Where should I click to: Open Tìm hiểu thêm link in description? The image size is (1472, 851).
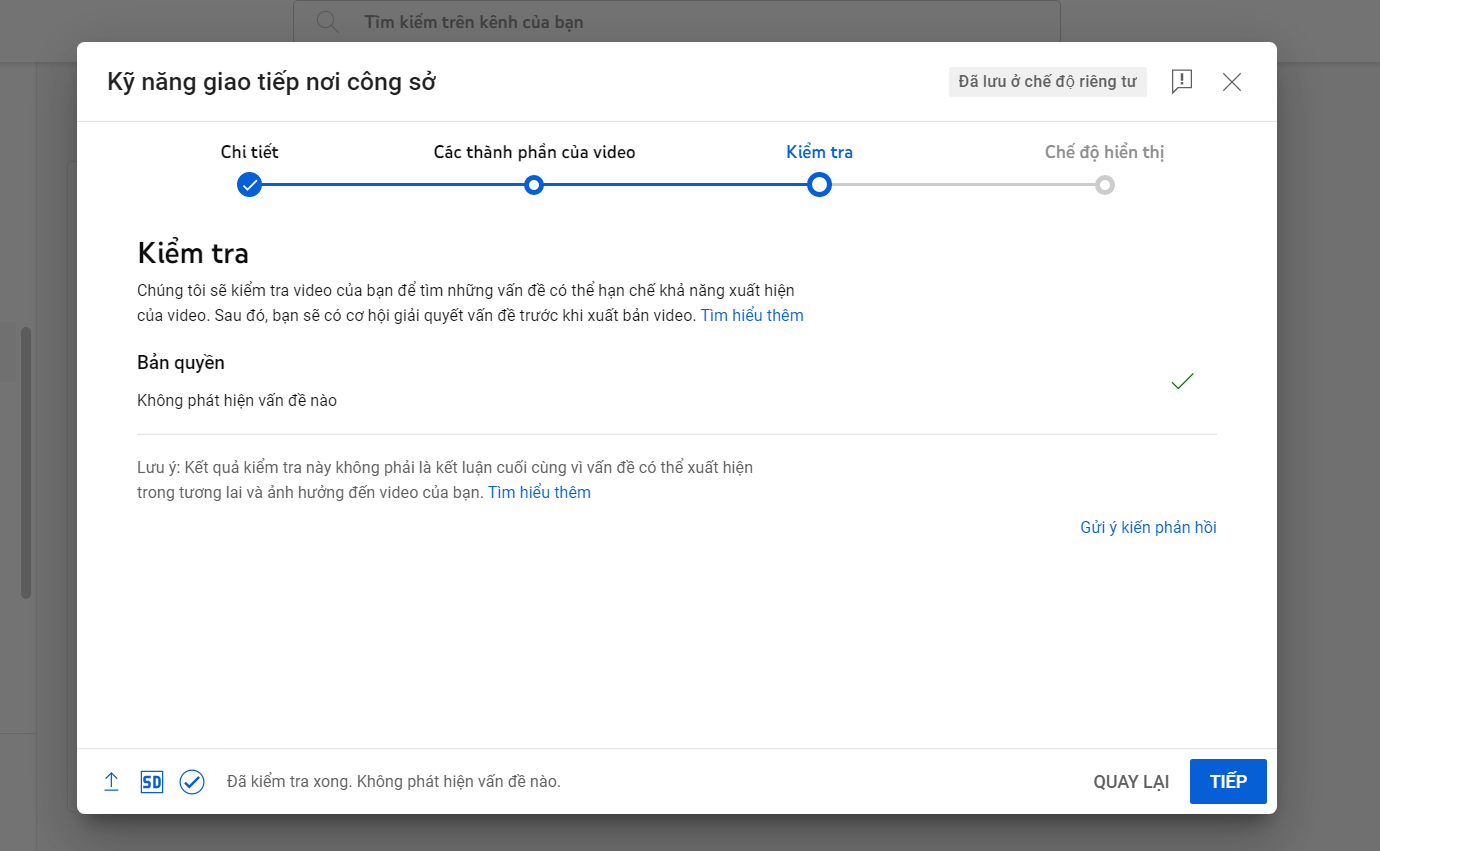[x=752, y=315]
